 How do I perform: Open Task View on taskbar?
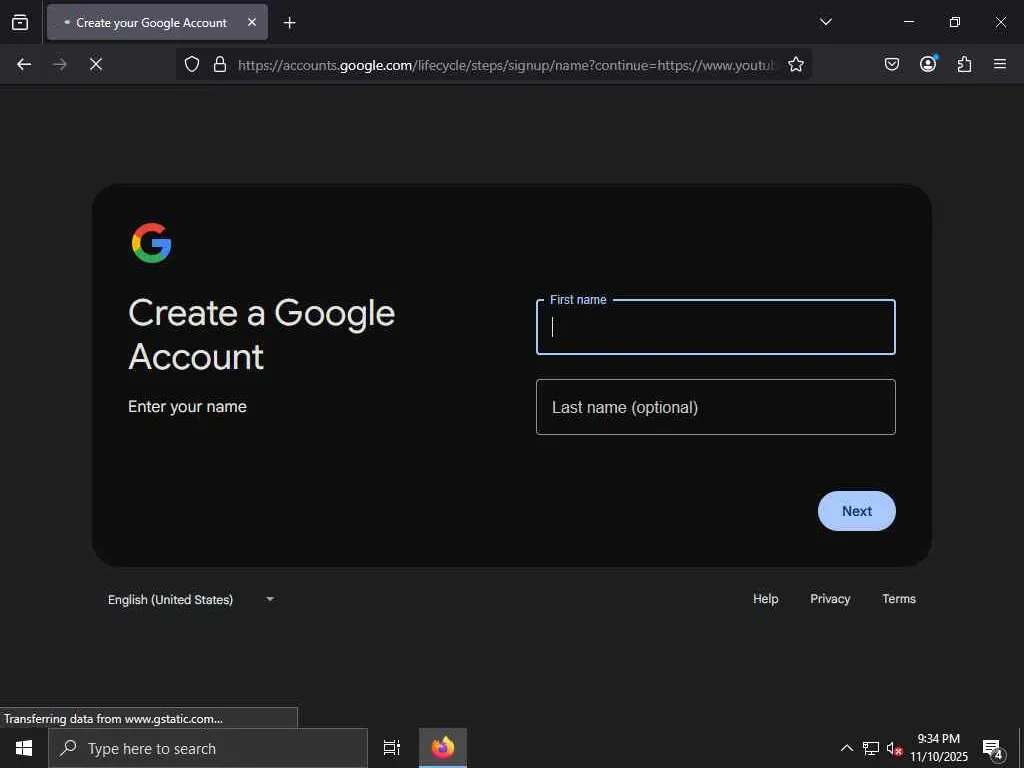[392, 748]
